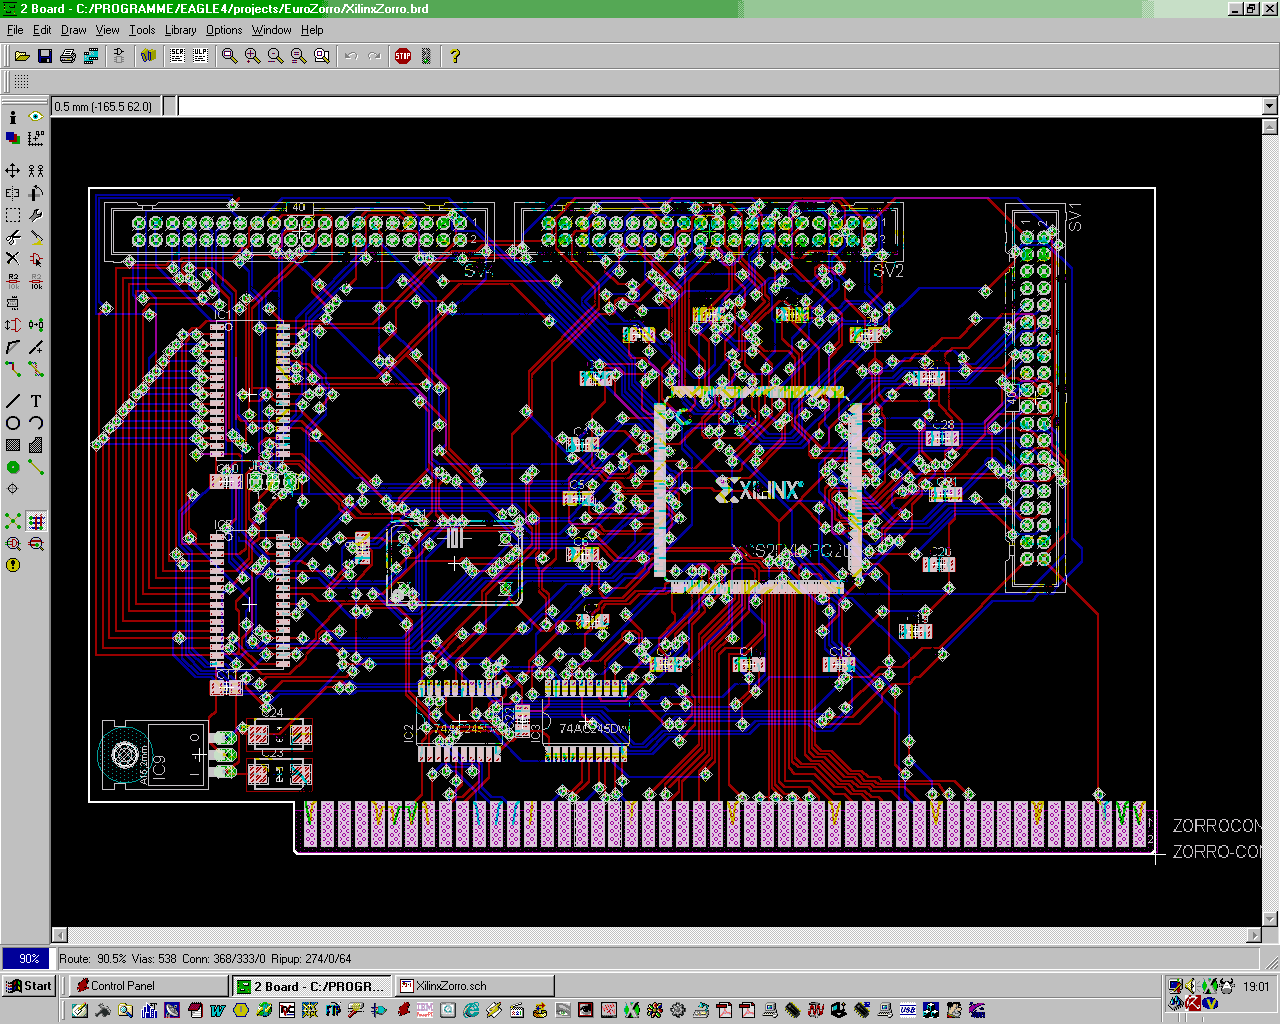
Task: Start the Autorouter tool
Action: click(x=36, y=522)
